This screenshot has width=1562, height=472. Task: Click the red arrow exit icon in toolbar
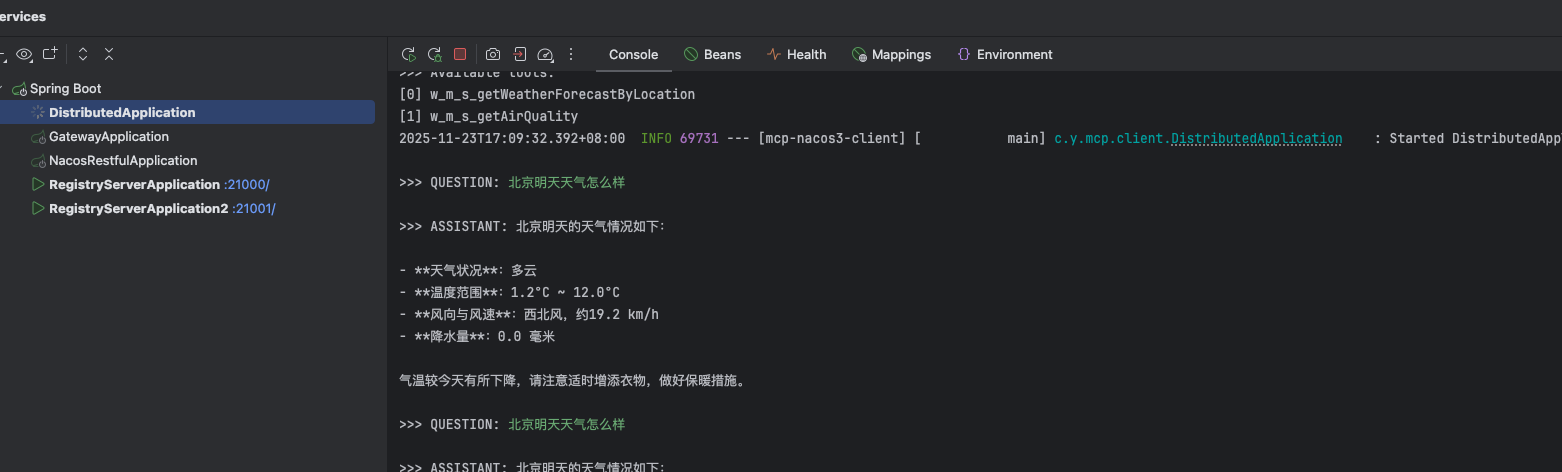(520, 55)
